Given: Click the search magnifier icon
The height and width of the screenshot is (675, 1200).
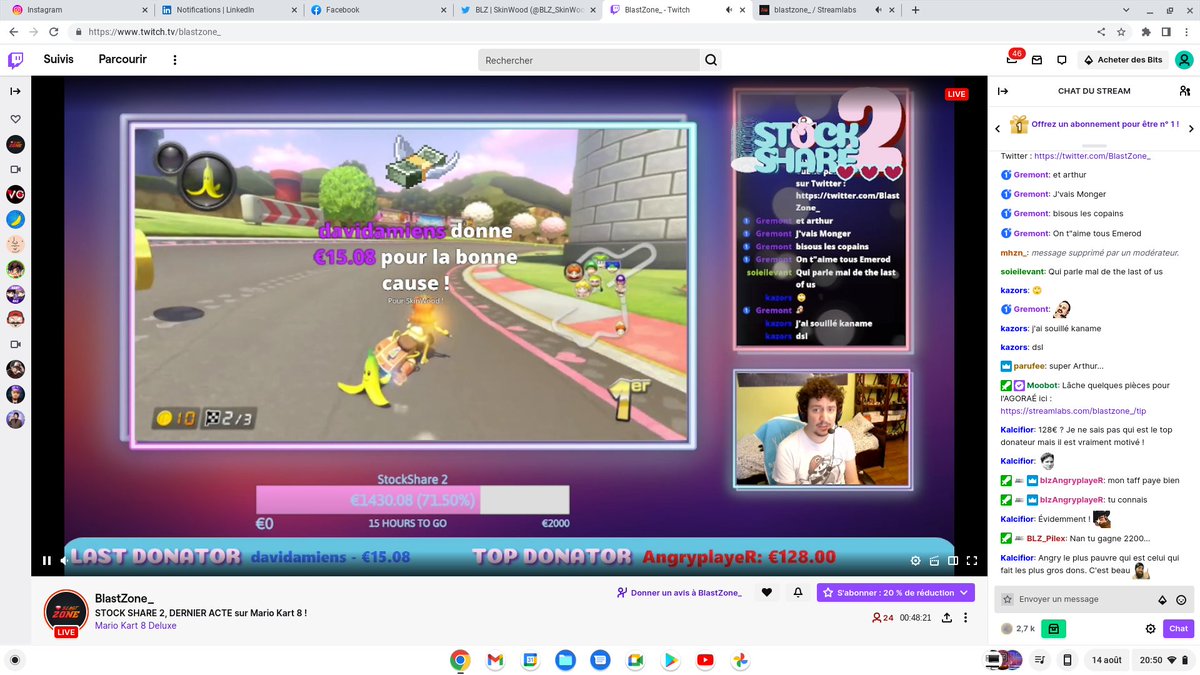Looking at the screenshot, I should pos(711,60).
